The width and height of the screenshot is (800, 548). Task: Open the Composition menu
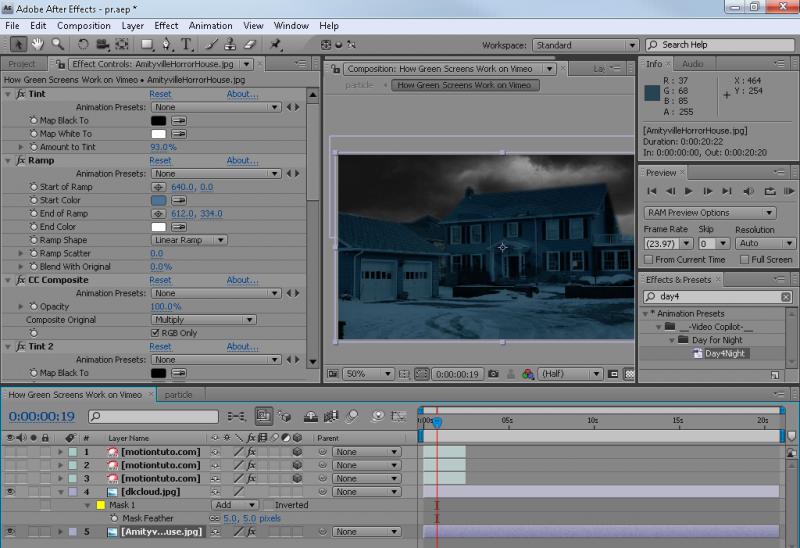pyautogui.click(x=84, y=25)
